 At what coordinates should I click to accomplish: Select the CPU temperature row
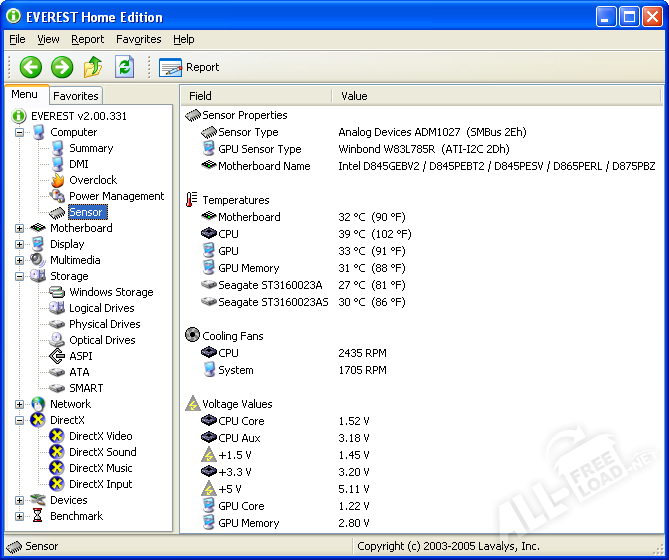[228, 234]
